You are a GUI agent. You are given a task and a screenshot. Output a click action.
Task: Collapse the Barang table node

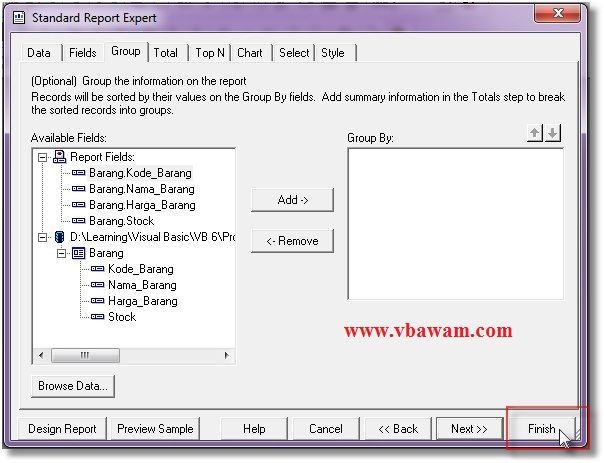61,253
